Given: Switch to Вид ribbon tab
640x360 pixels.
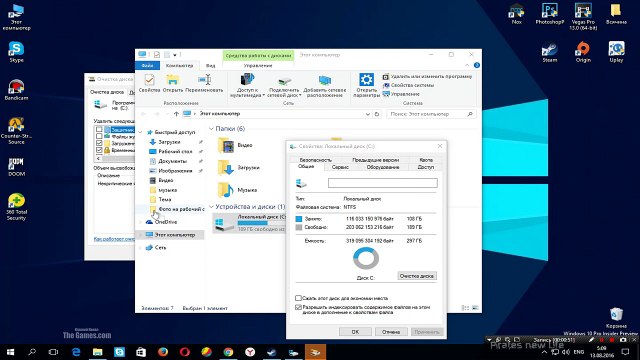Looking at the screenshot, I should [x=211, y=65].
